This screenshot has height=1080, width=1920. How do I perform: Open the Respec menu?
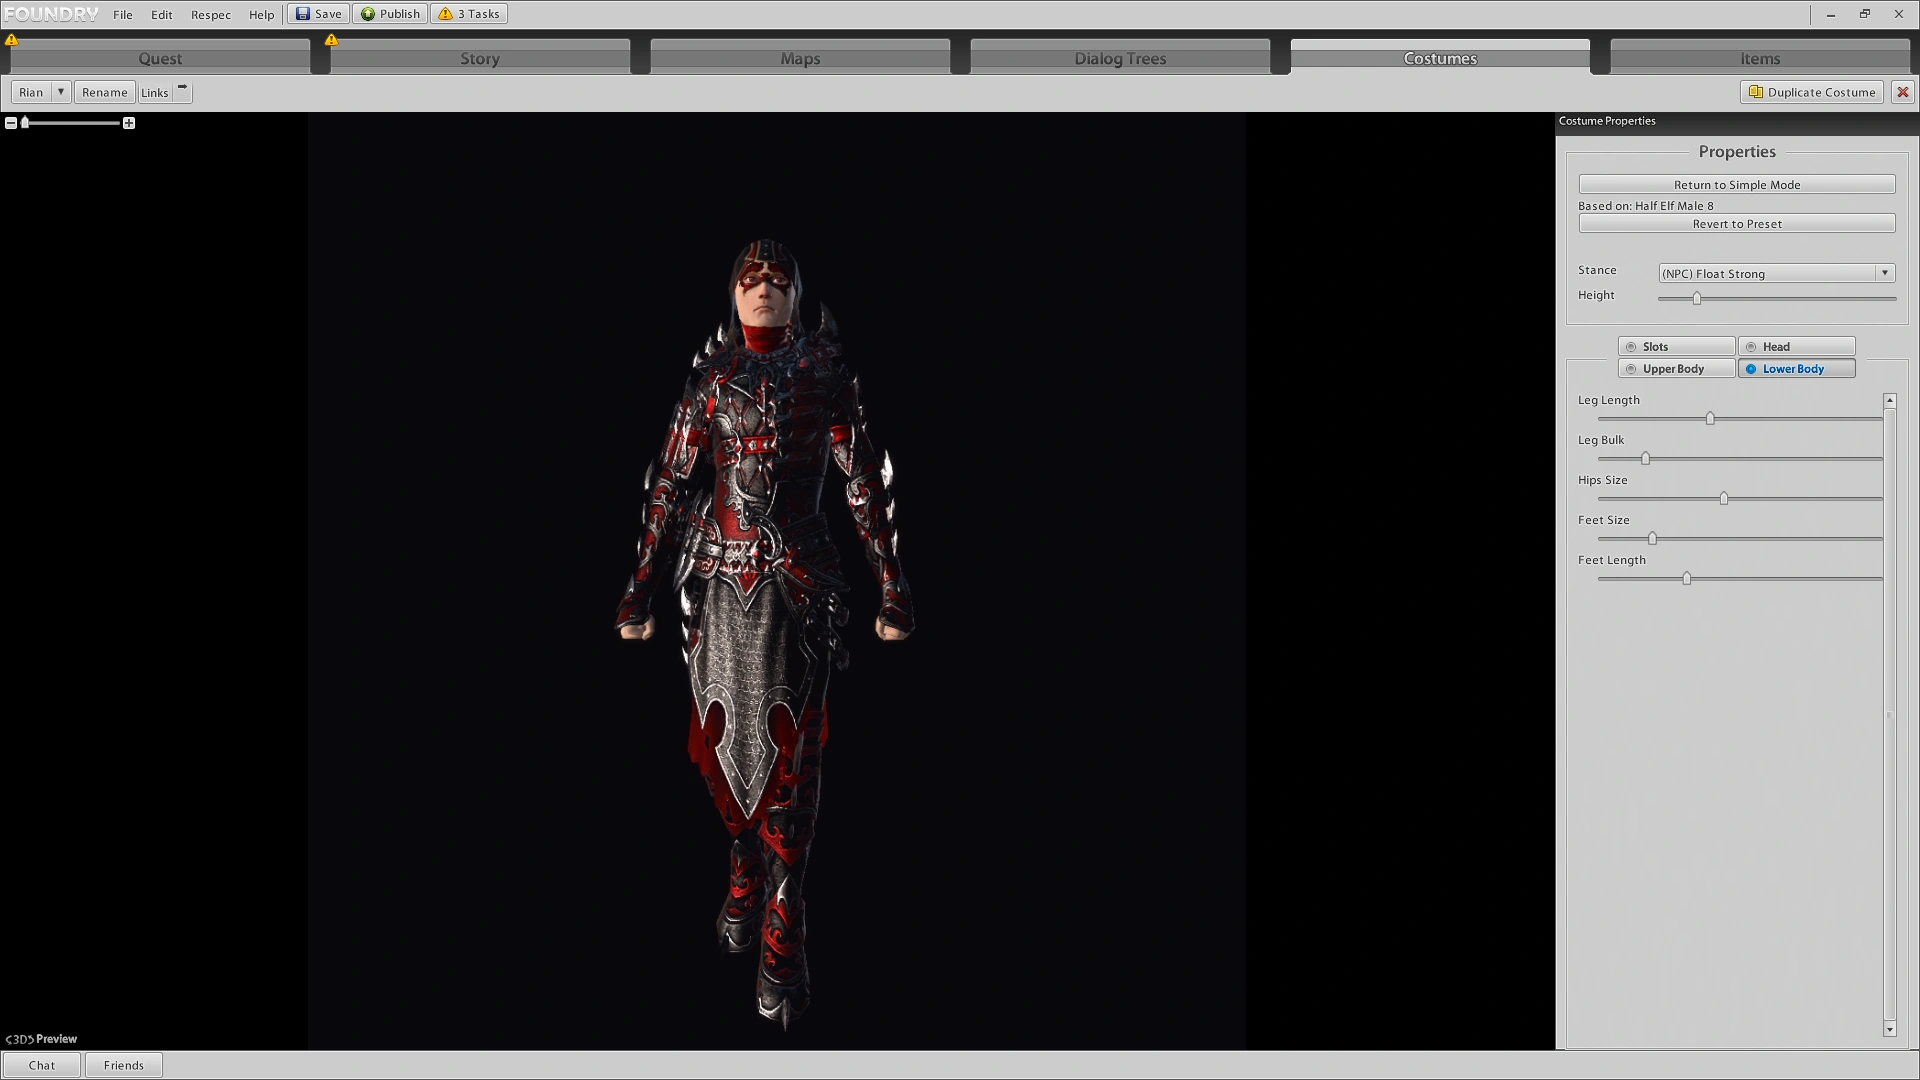[x=210, y=15]
